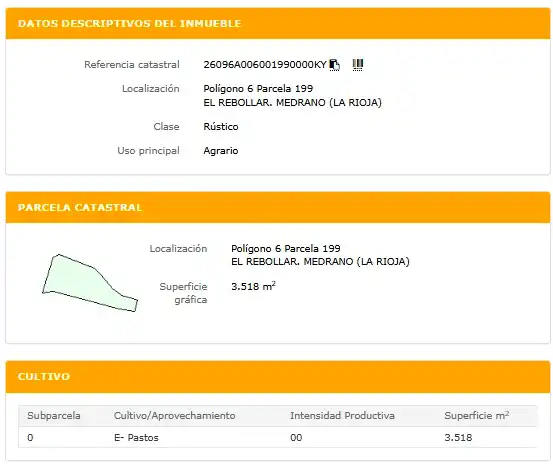This screenshot has height=471, width=553.
Task: Click the 3.518 m² graphic surface value
Action: pos(253,286)
